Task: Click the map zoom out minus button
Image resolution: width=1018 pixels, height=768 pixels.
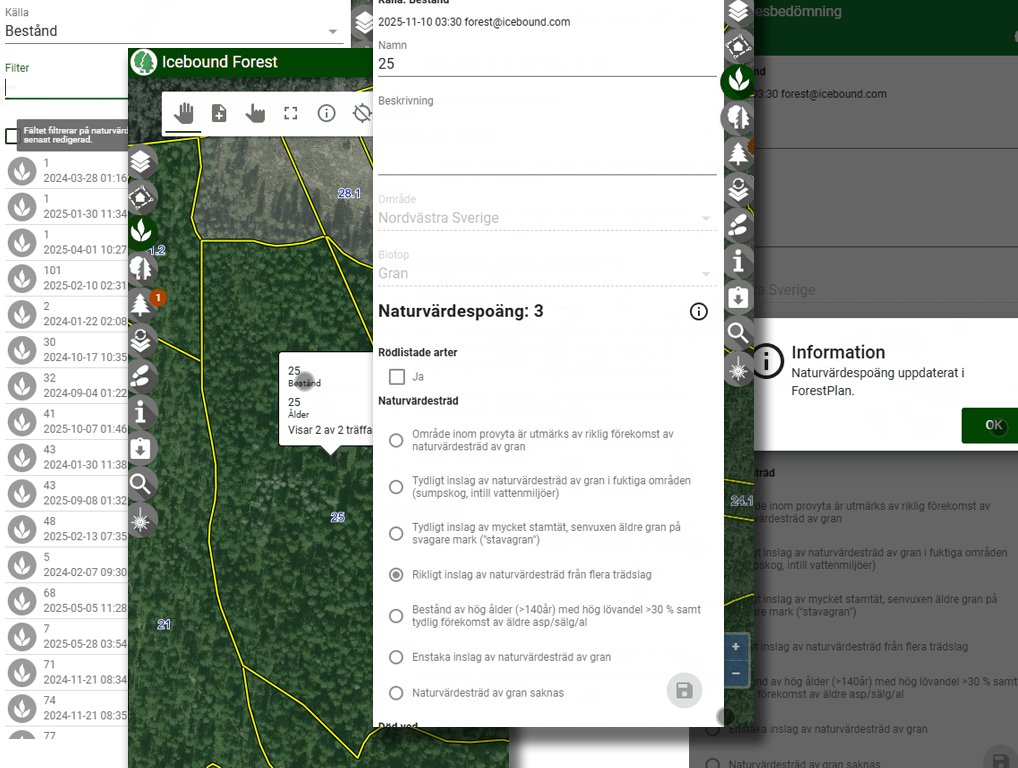Action: point(736,673)
